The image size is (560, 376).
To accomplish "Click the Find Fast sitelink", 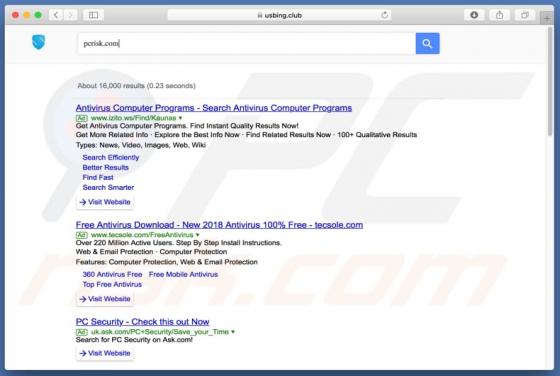I will coord(98,177).
